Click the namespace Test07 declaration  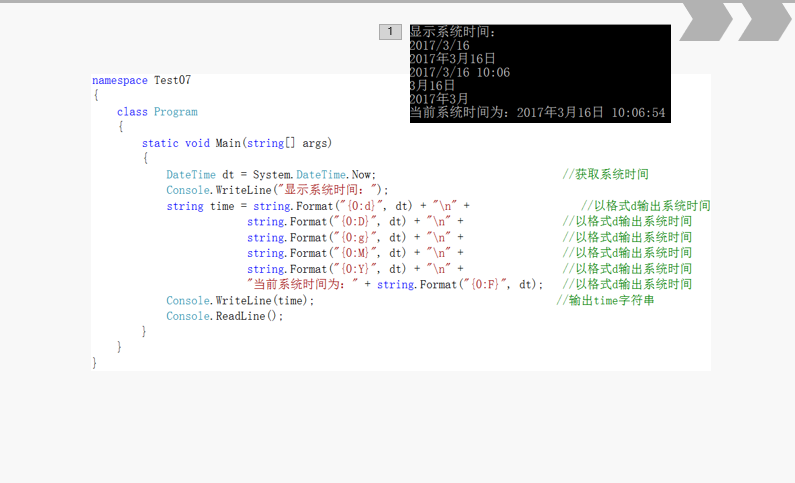coord(141,80)
